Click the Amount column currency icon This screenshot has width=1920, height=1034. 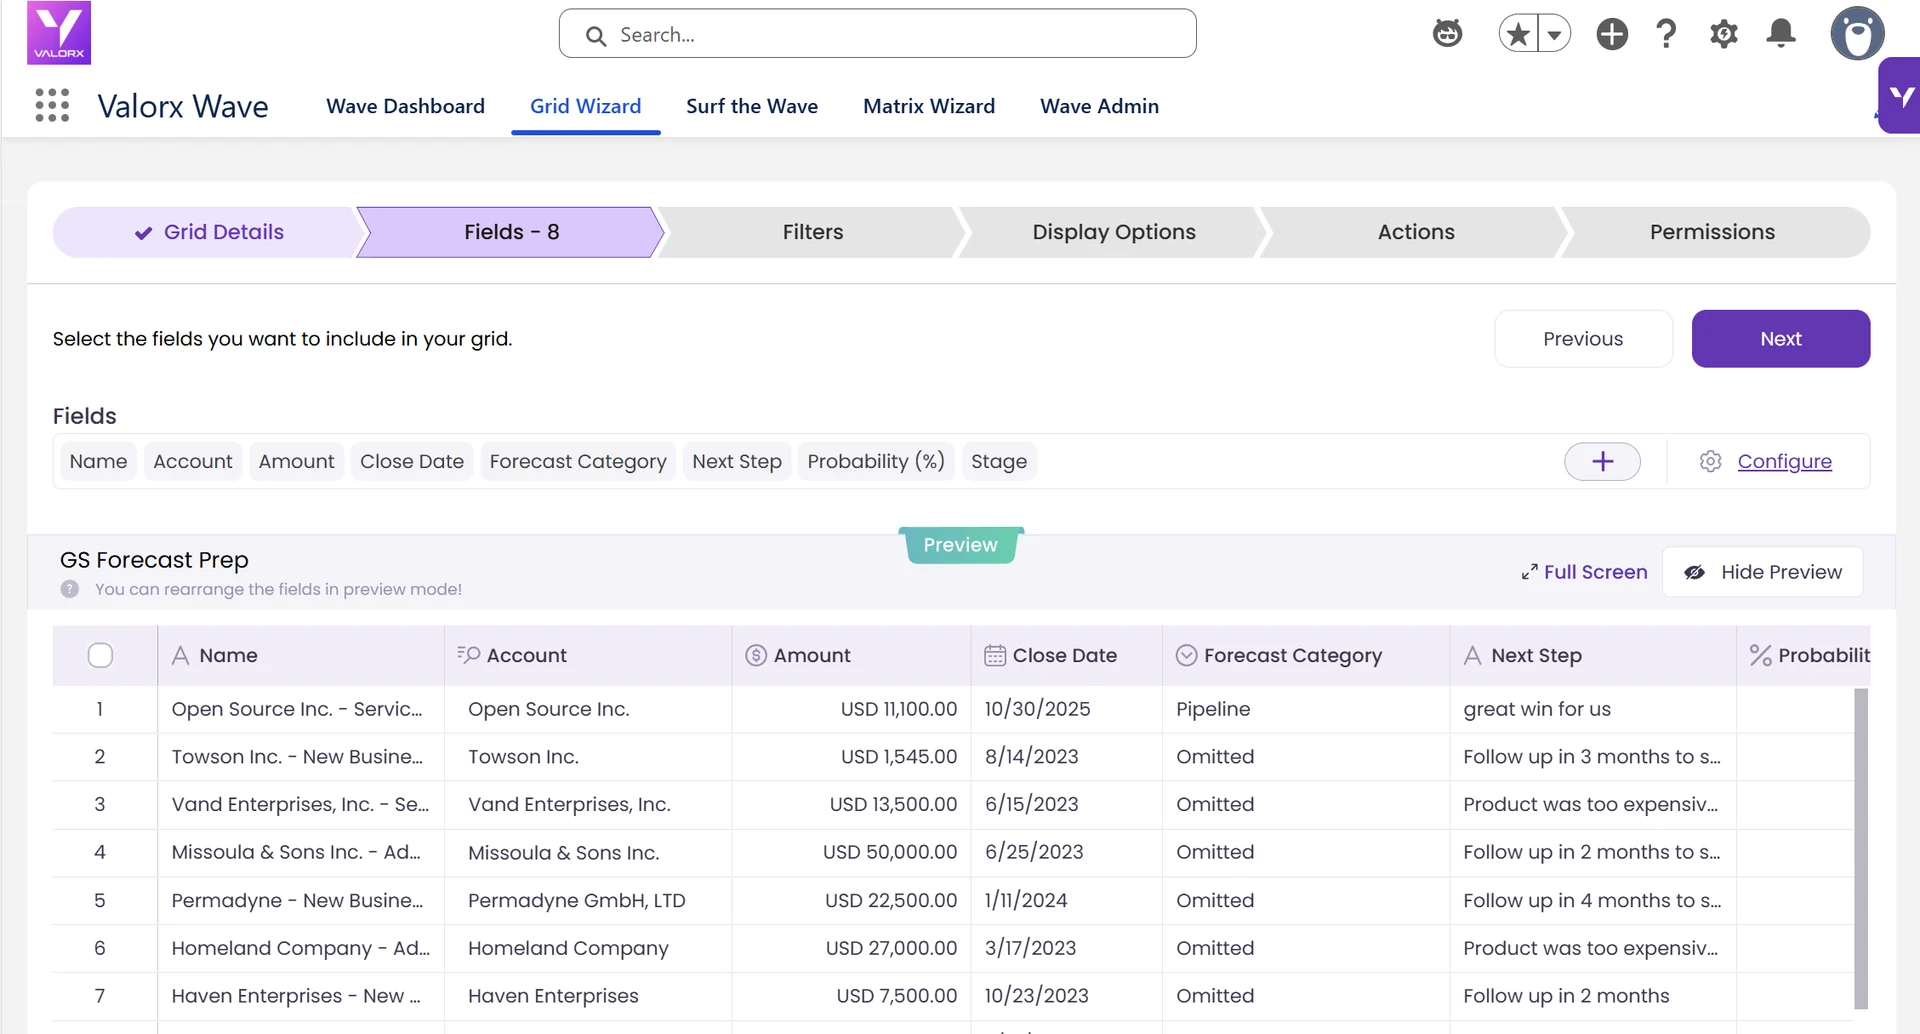(756, 656)
